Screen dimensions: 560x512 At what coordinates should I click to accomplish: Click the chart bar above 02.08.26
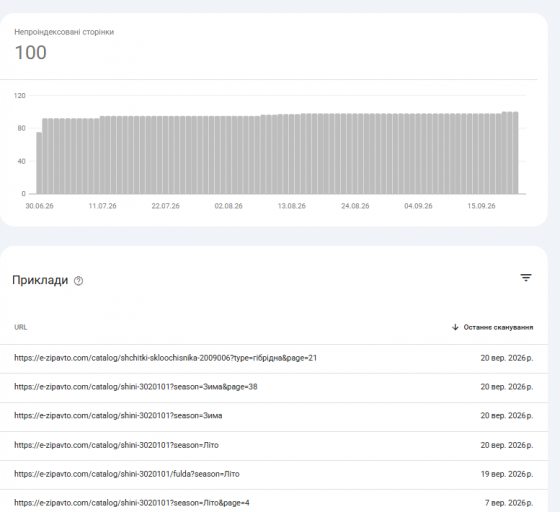click(x=229, y=155)
